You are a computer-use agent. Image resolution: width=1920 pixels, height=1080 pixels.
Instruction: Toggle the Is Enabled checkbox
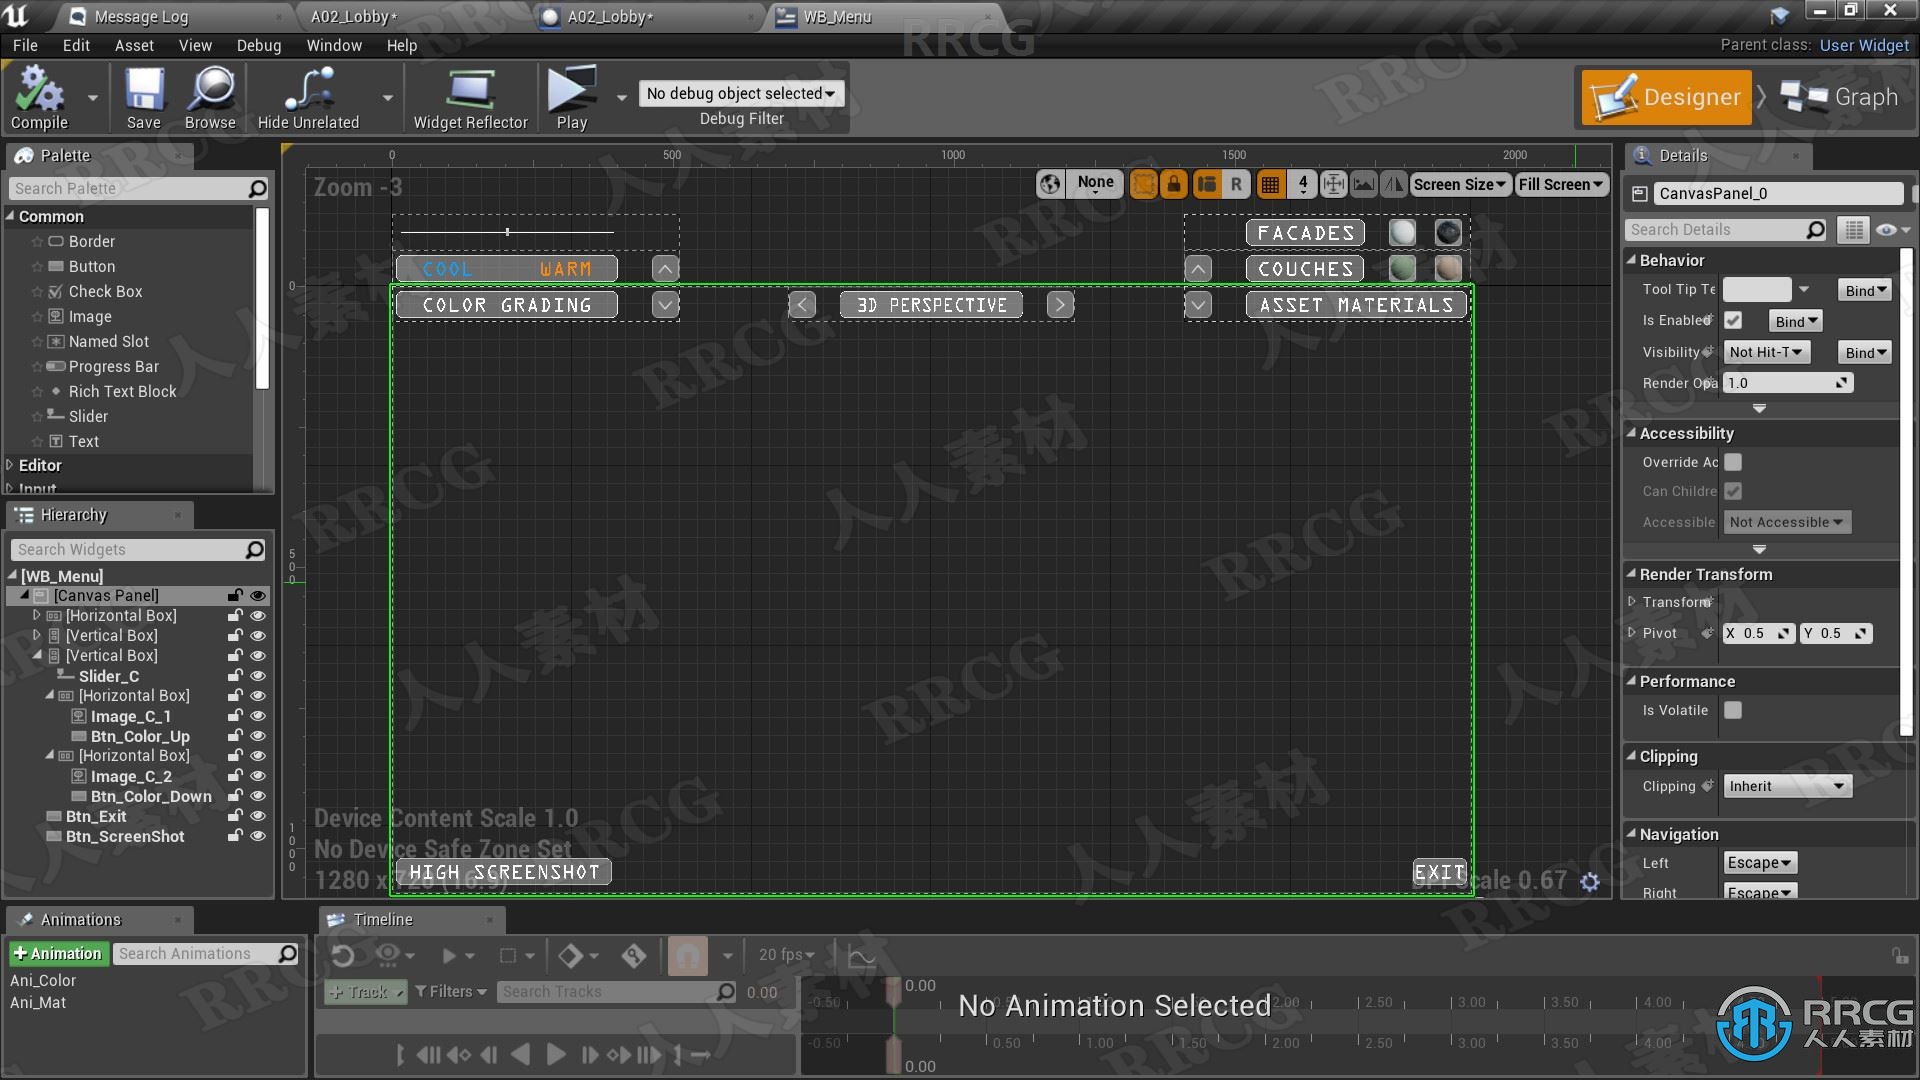tap(1733, 320)
